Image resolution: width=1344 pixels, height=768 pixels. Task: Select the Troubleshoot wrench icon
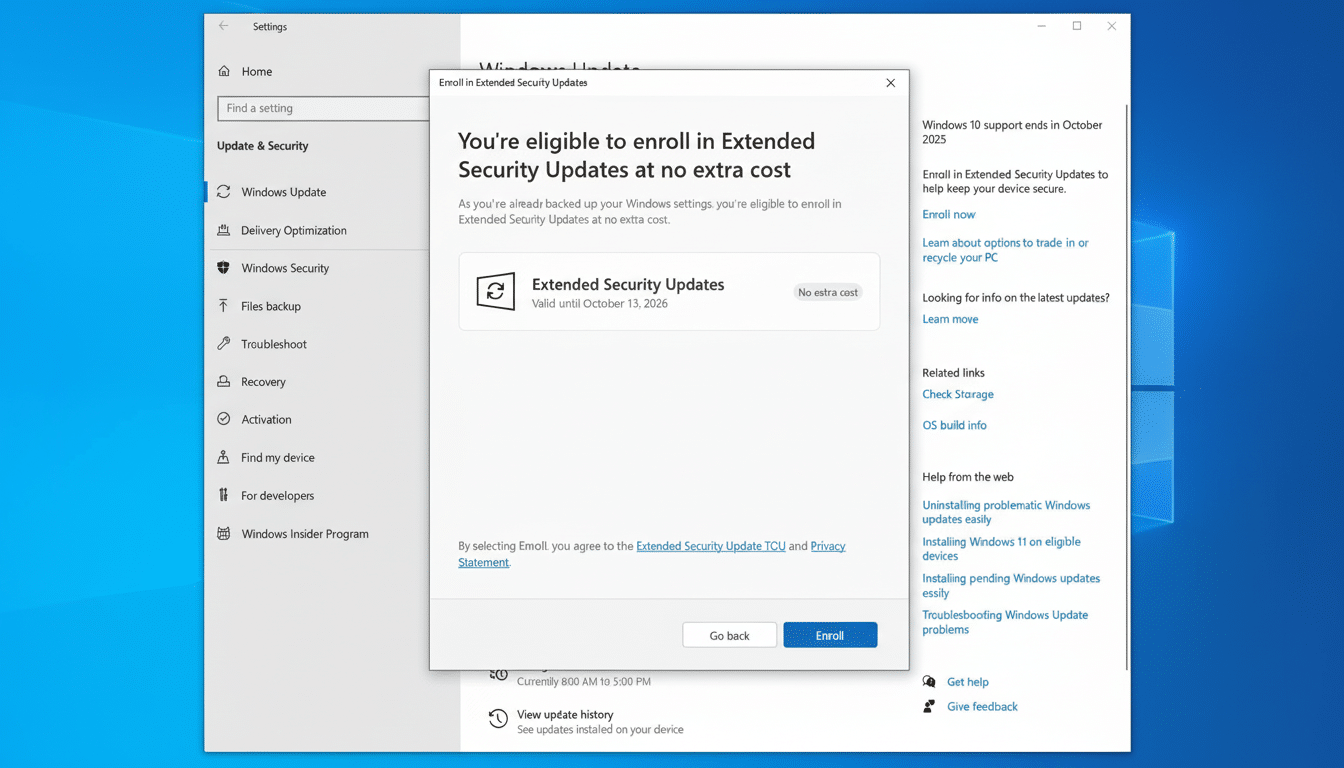[x=222, y=343]
